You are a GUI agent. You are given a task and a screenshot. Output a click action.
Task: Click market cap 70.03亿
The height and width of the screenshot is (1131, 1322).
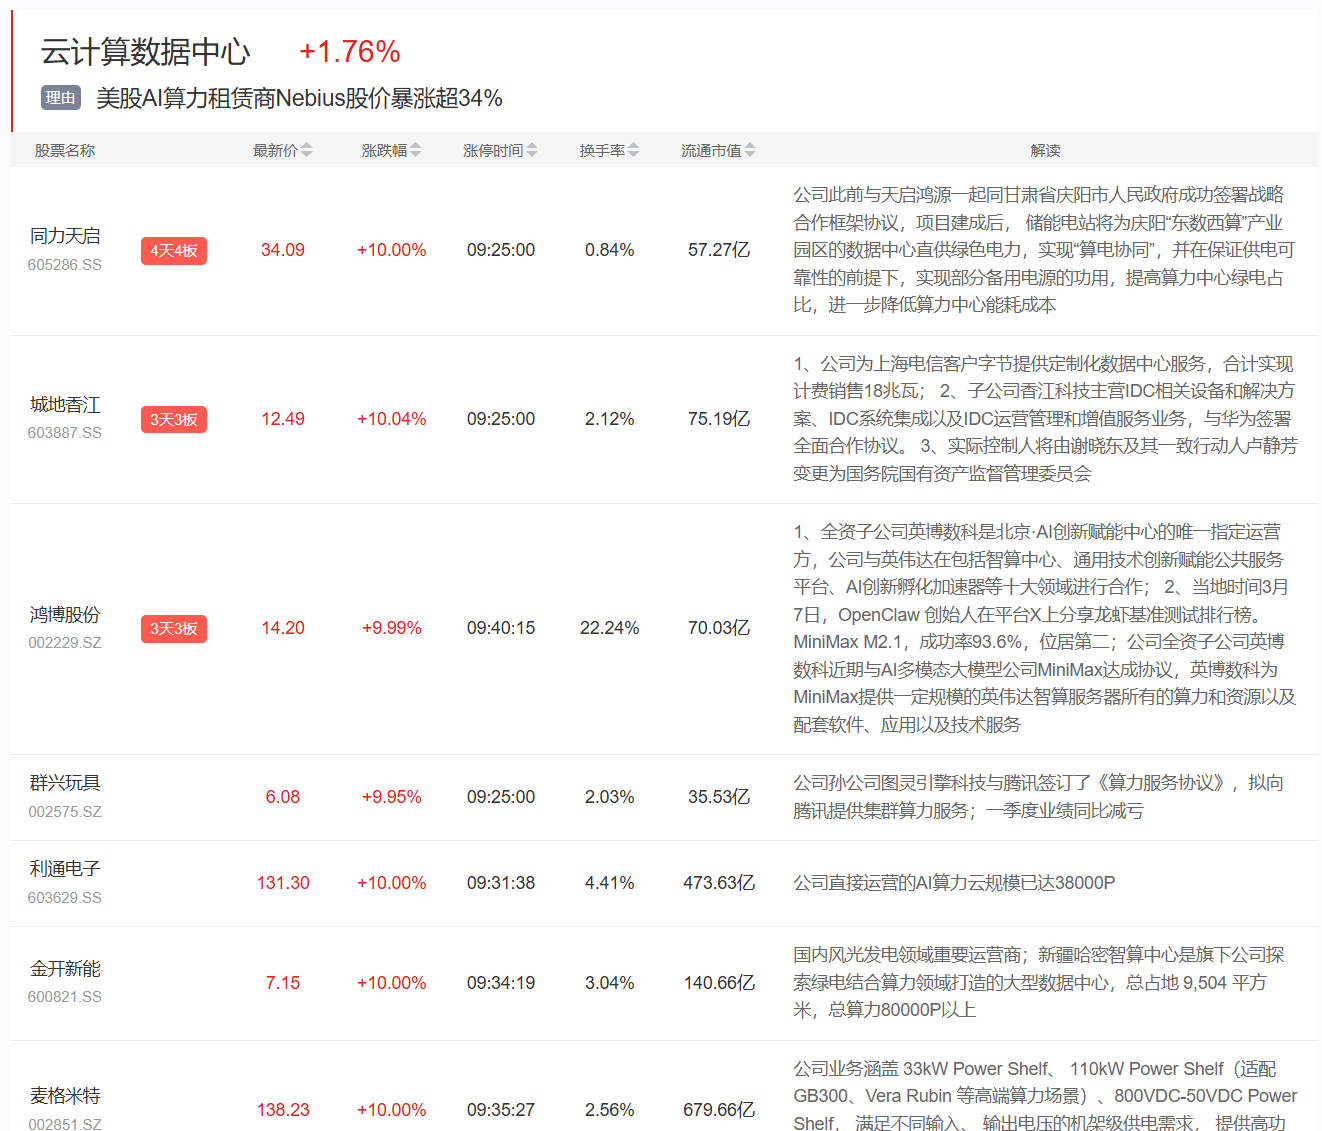click(719, 628)
